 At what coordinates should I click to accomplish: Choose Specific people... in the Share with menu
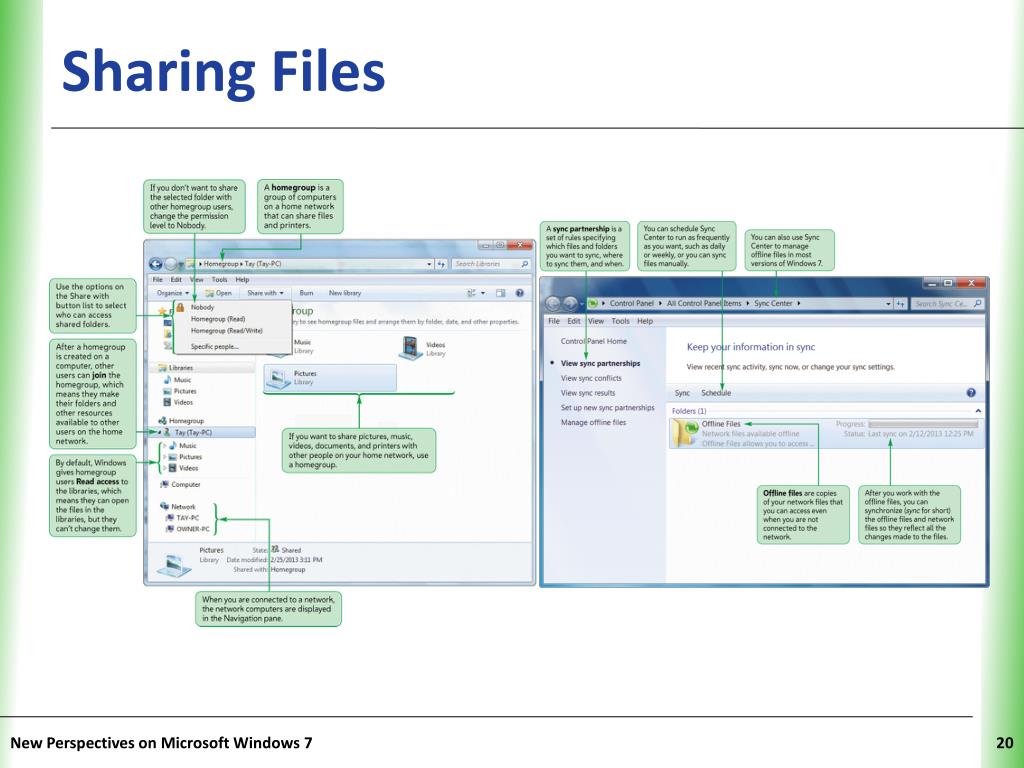214,347
